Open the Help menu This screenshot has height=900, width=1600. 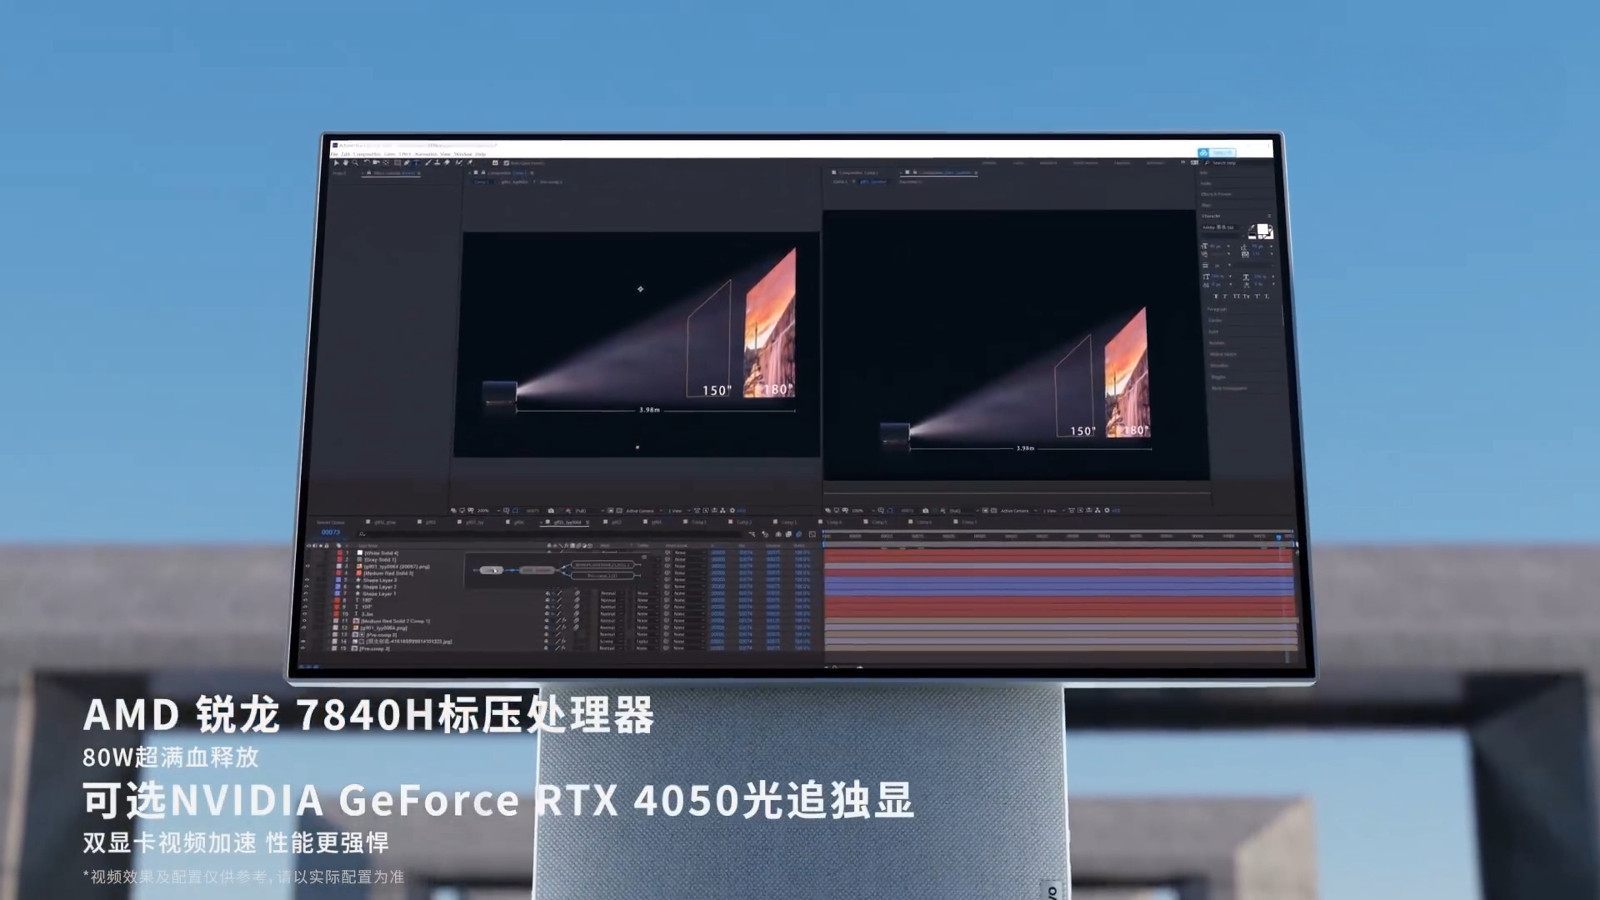pyautogui.click(x=481, y=154)
